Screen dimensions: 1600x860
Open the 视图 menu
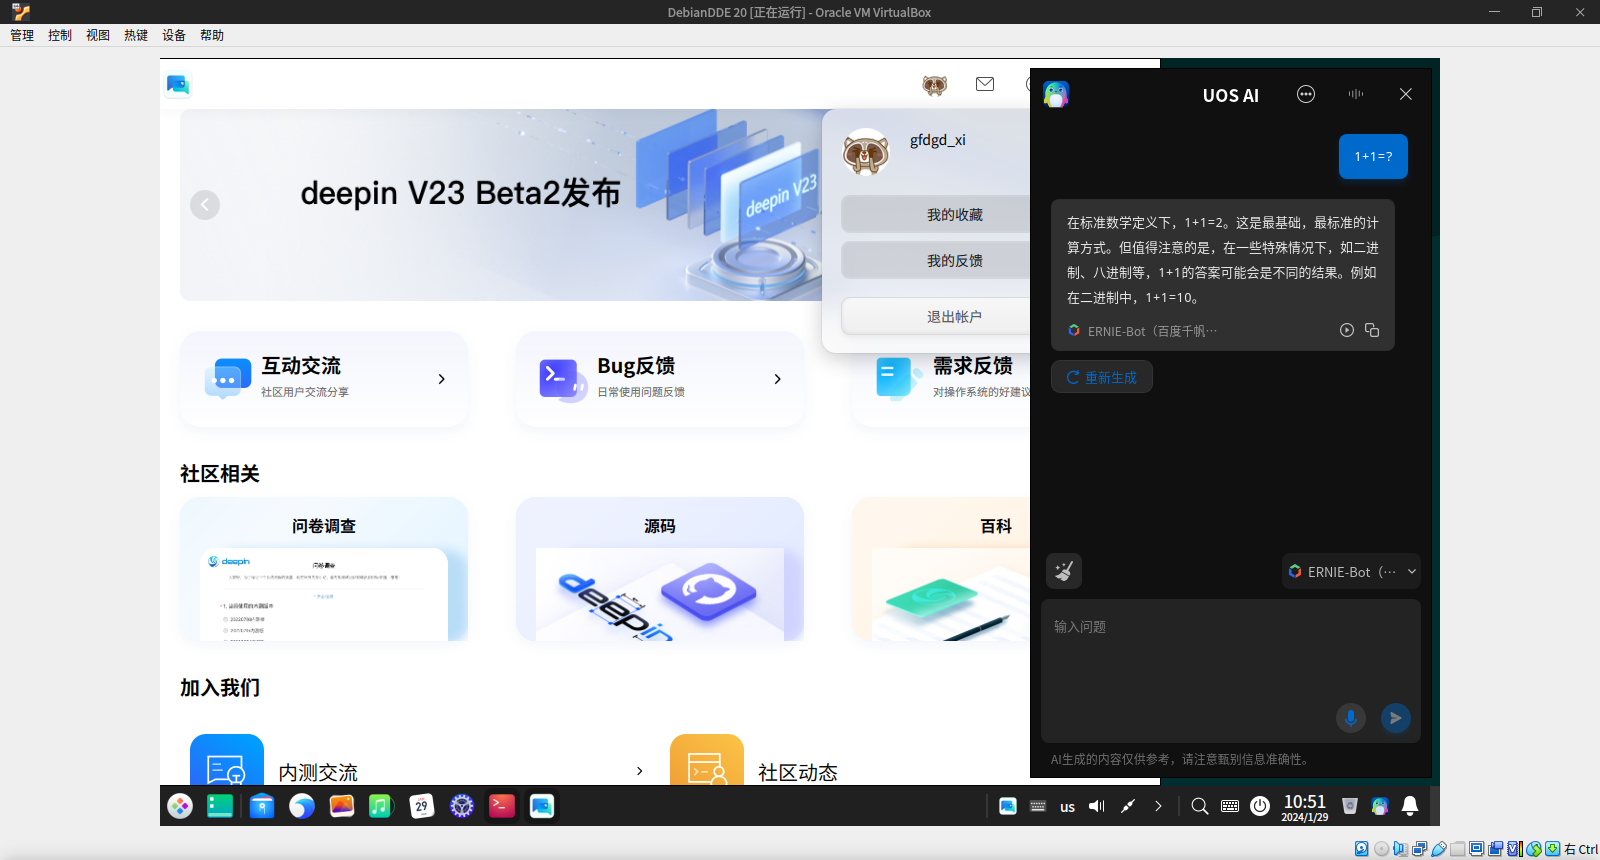point(98,35)
